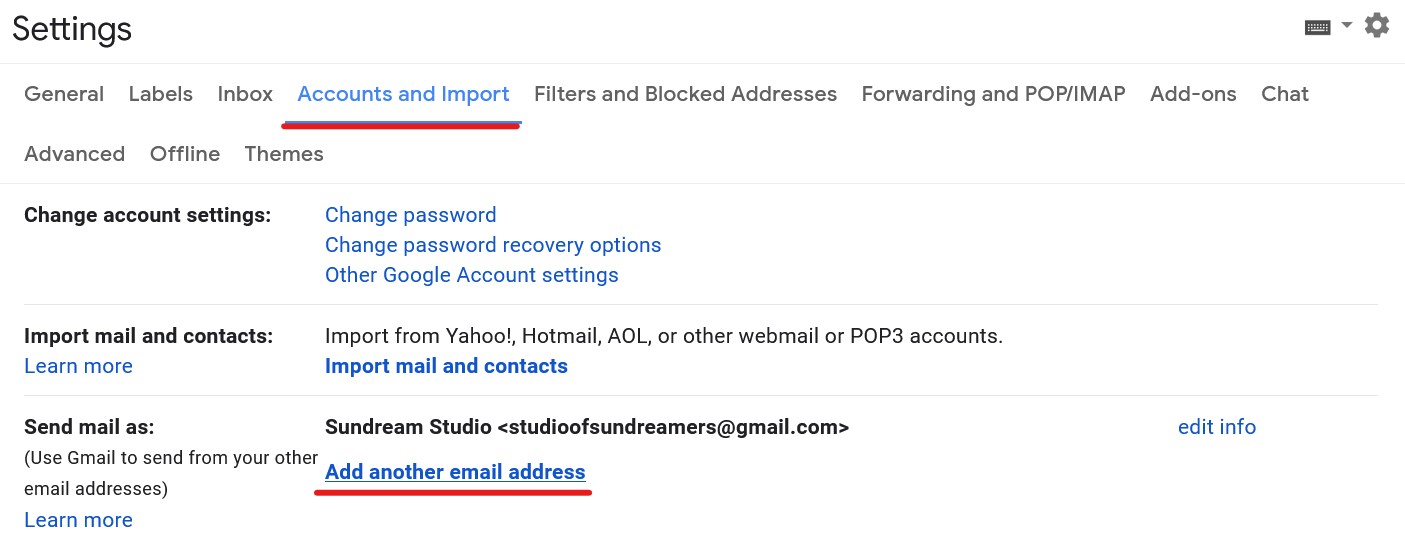Screen dimensions: 1405x544
Task: Click the keyboard input tools icon
Action: (1317, 27)
